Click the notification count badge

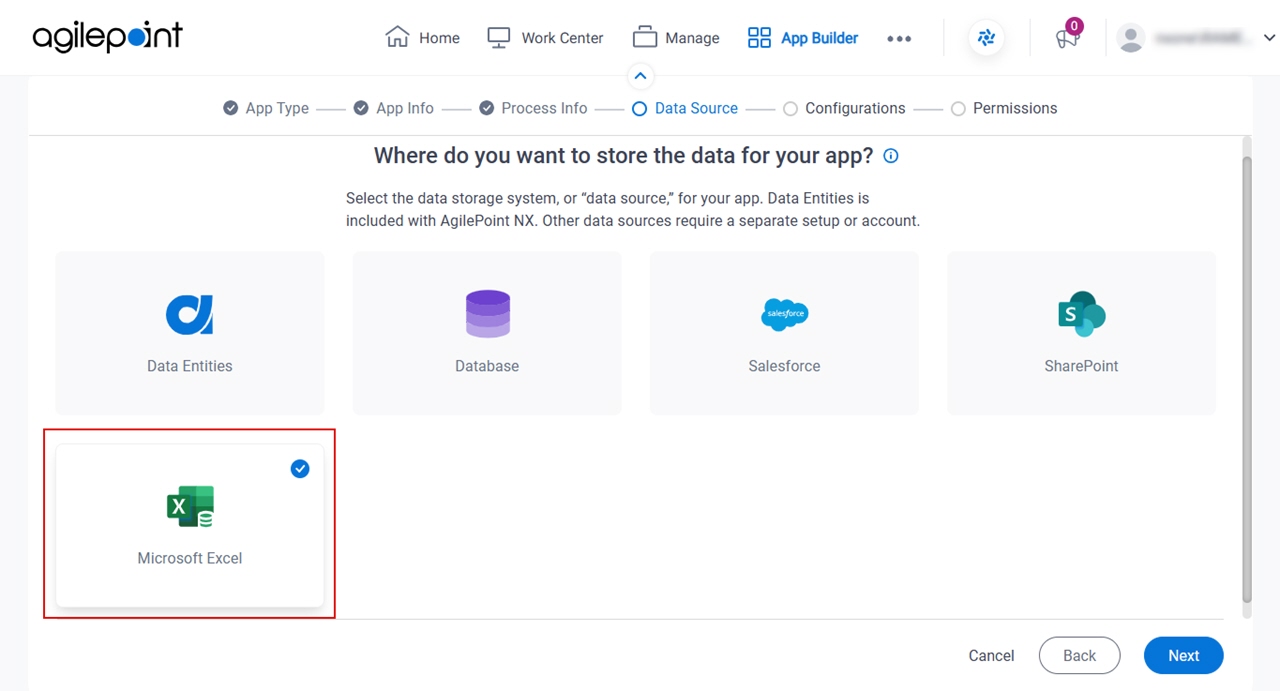[x=1074, y=26]
